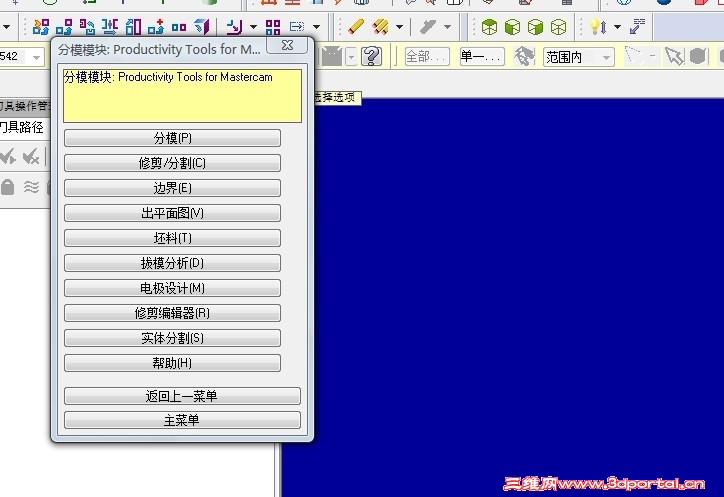The width and height of the screenshot is (724, 497).
Task: Expand dropdown beside the dashed box arrow icon
Action: coord(316,27)
